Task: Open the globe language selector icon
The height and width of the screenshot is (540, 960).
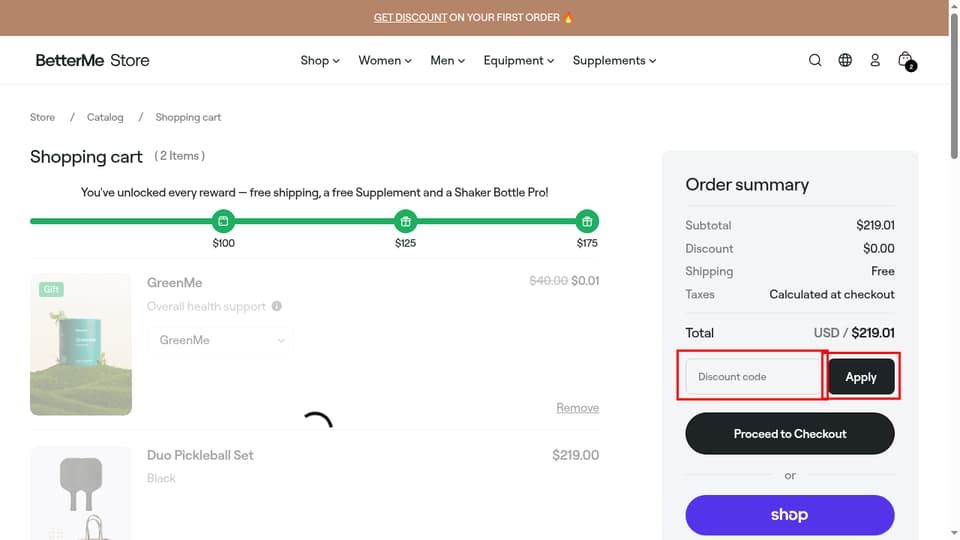Action: click(x=845, y=60)
